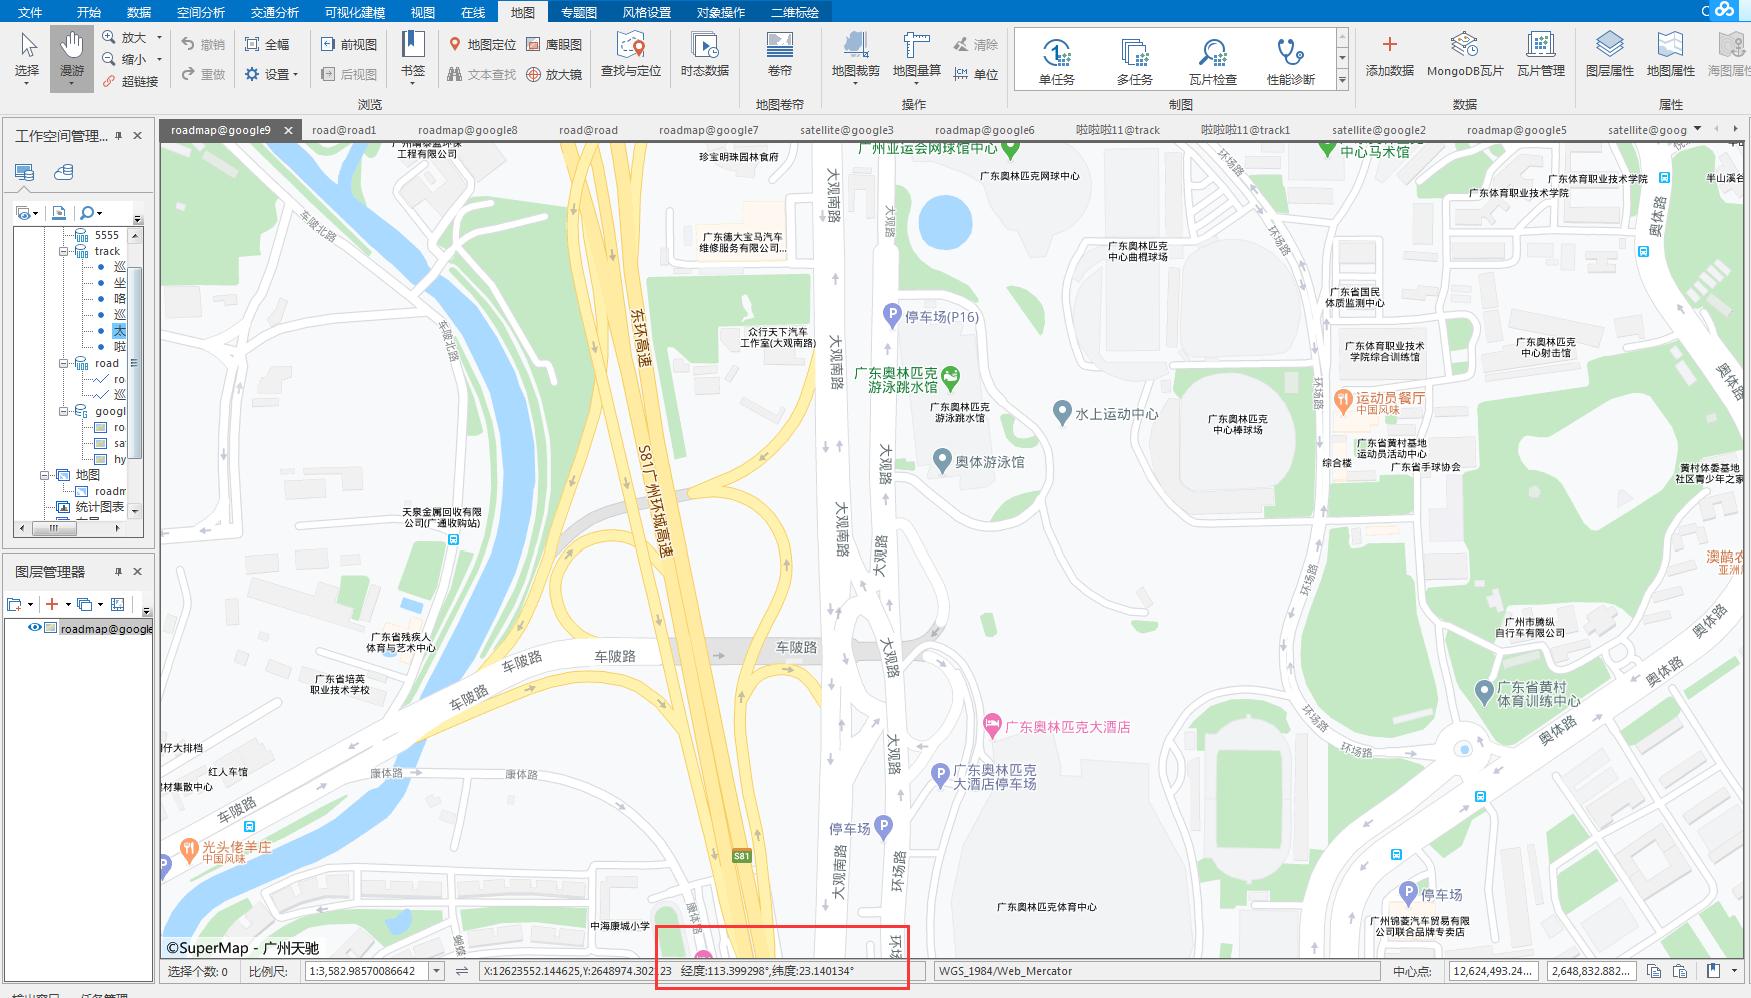
Task: Open 瓦片检查 tile check
Action: tap(1213, 61)
